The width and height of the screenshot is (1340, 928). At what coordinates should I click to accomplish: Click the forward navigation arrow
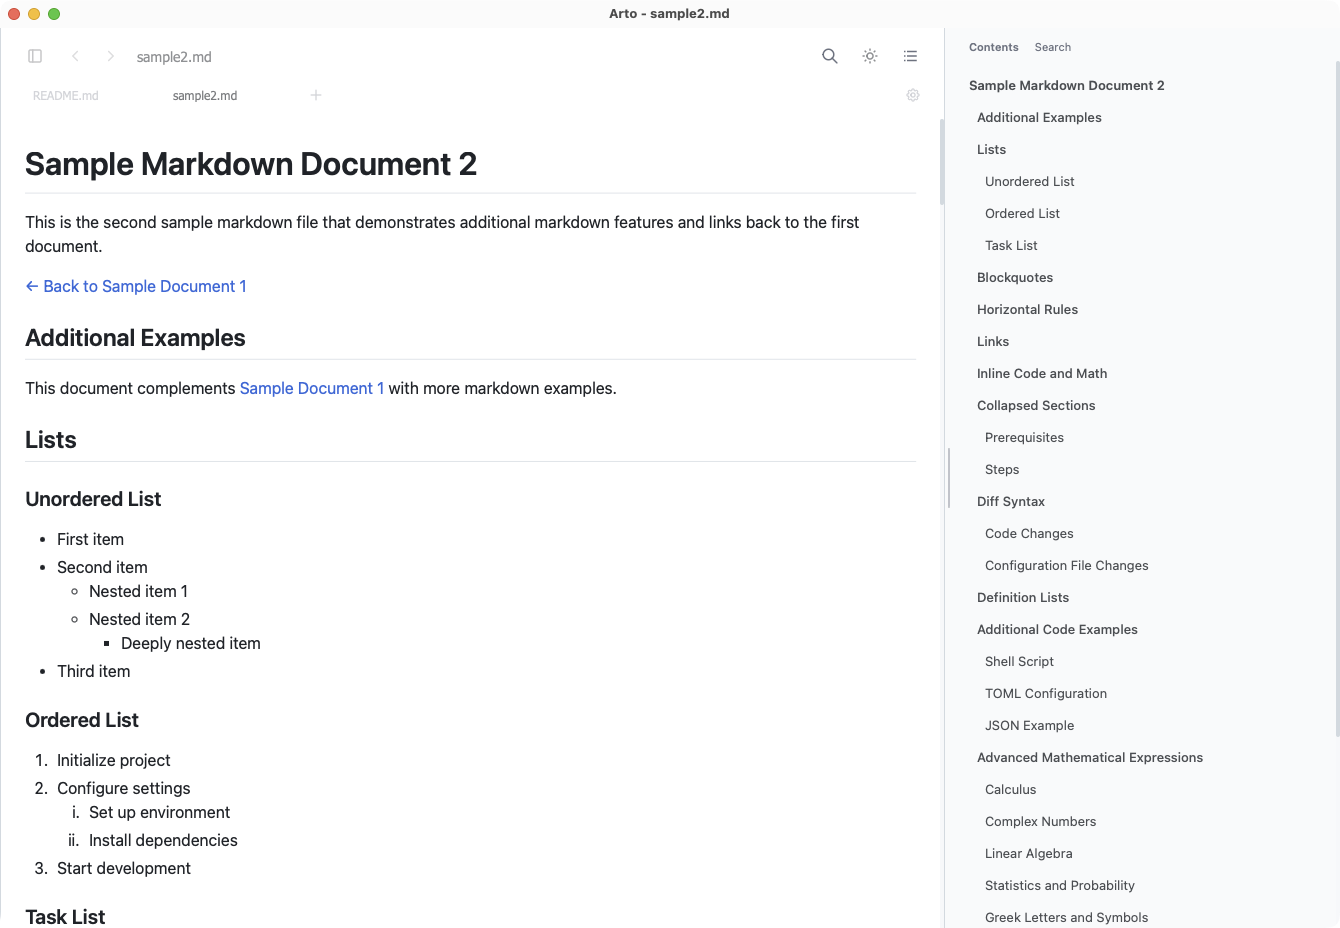click(x=110, y=56)
